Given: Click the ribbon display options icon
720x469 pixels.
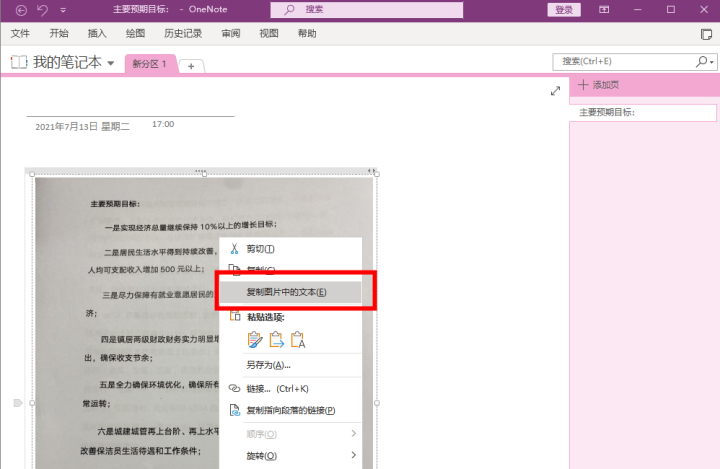Looking at the screenshot, I should point(604,10).
